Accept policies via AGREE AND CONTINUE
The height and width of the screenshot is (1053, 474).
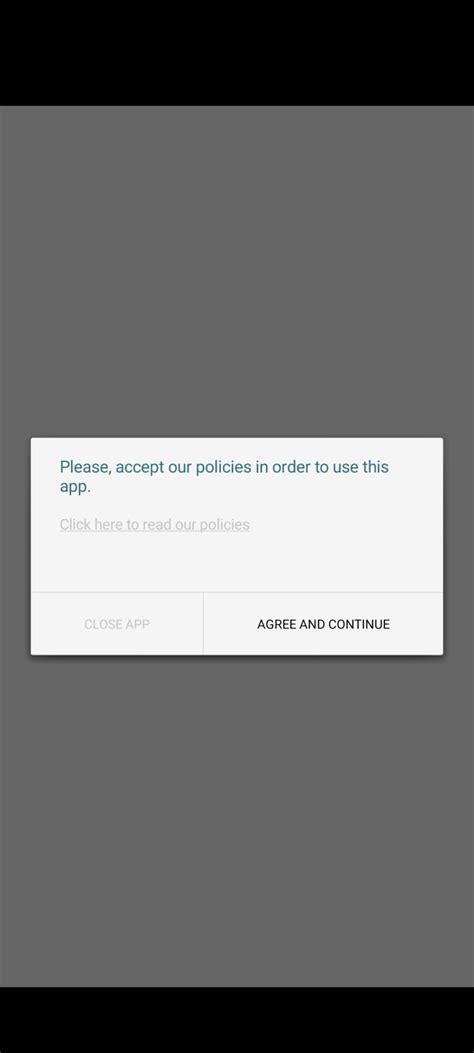[323, 624]
